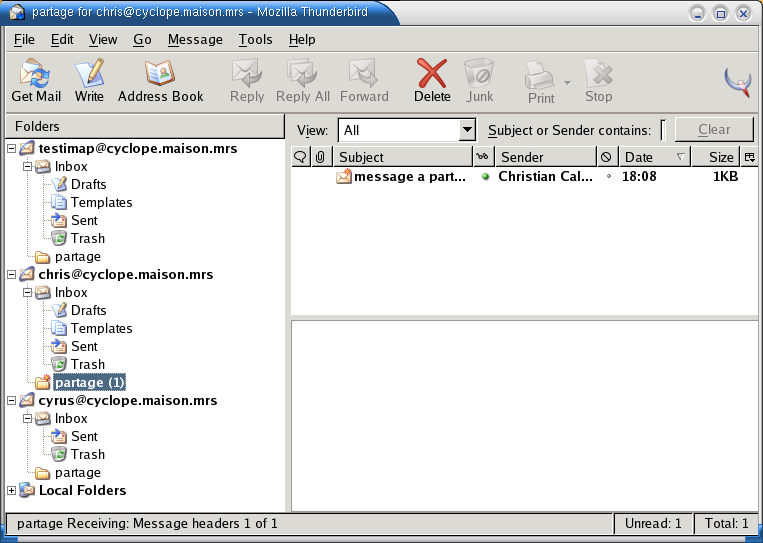Toggle junk status dot on message row
The width and height of the screenshot is (763, 543).
coord(608,177)
